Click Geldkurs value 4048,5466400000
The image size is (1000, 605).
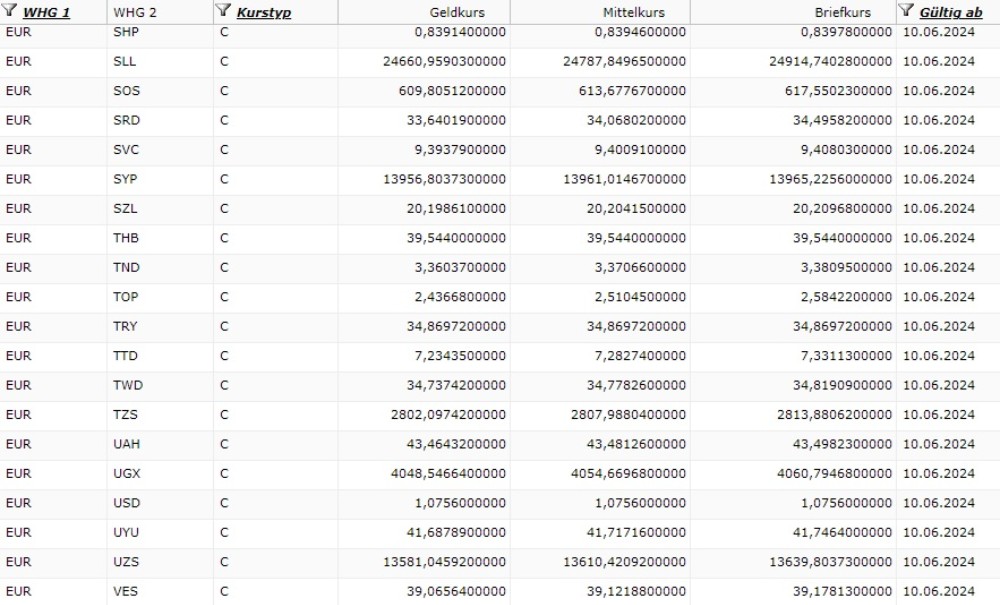click(x=448, y=473)
